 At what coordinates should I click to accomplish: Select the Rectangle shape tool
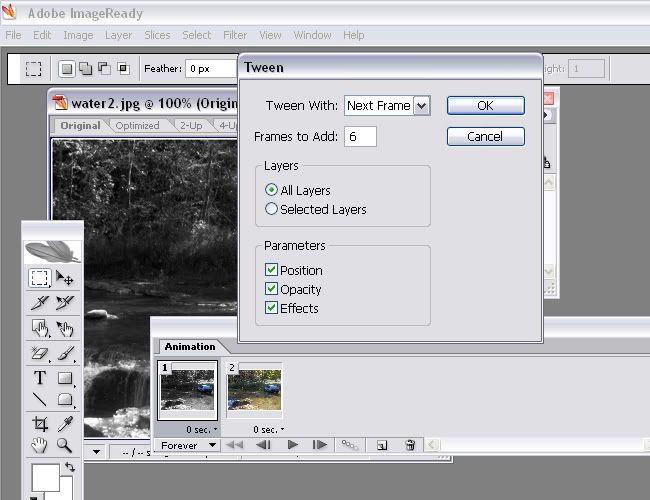[65, 378]
